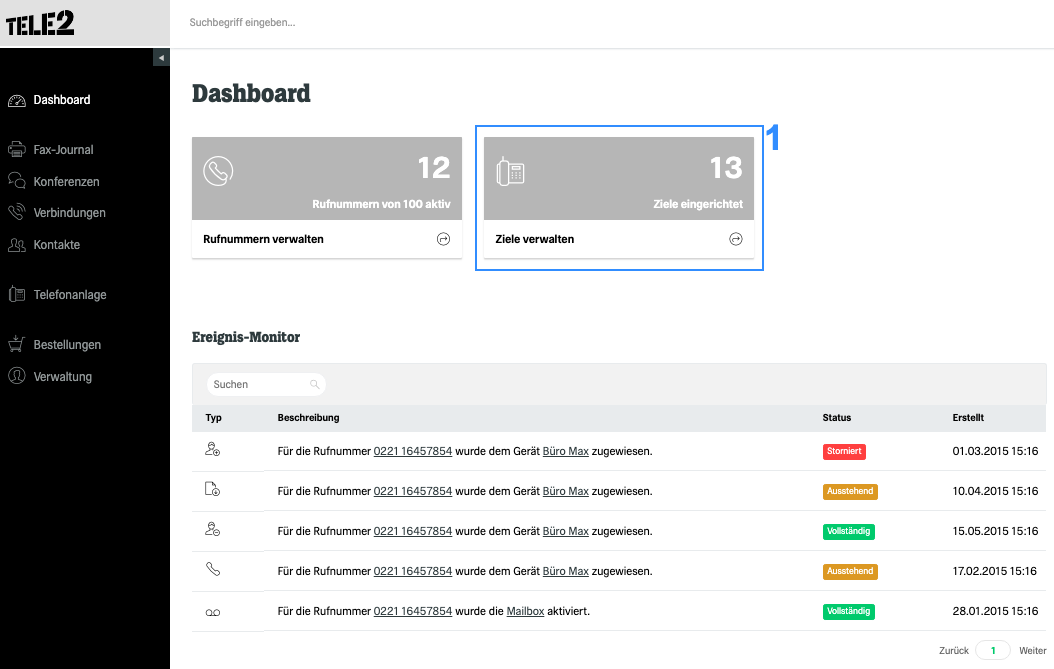The width and height of the screenshot is (1054, 669).
Task: Click the Konferenzen chat bubbles icon
Action: (17, 181)
